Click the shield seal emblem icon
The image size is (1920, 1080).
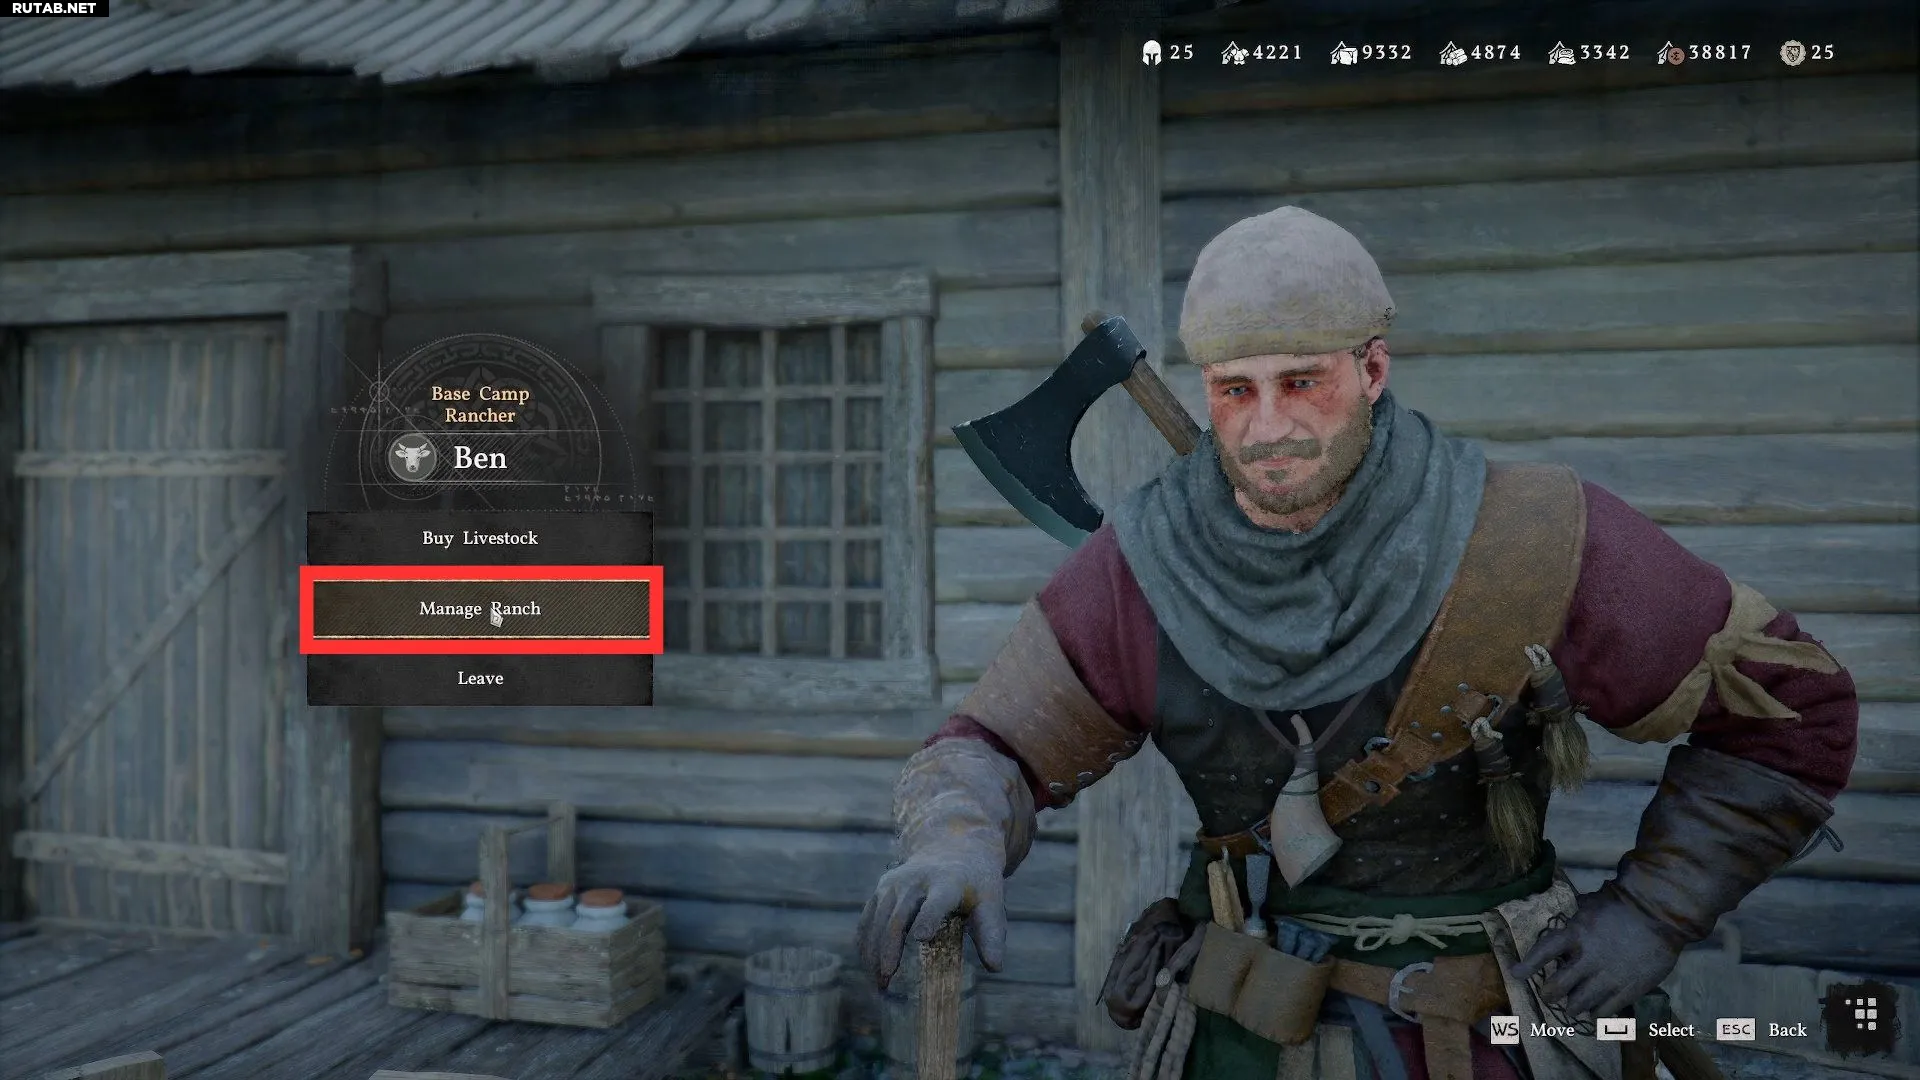click(1792, 53)
